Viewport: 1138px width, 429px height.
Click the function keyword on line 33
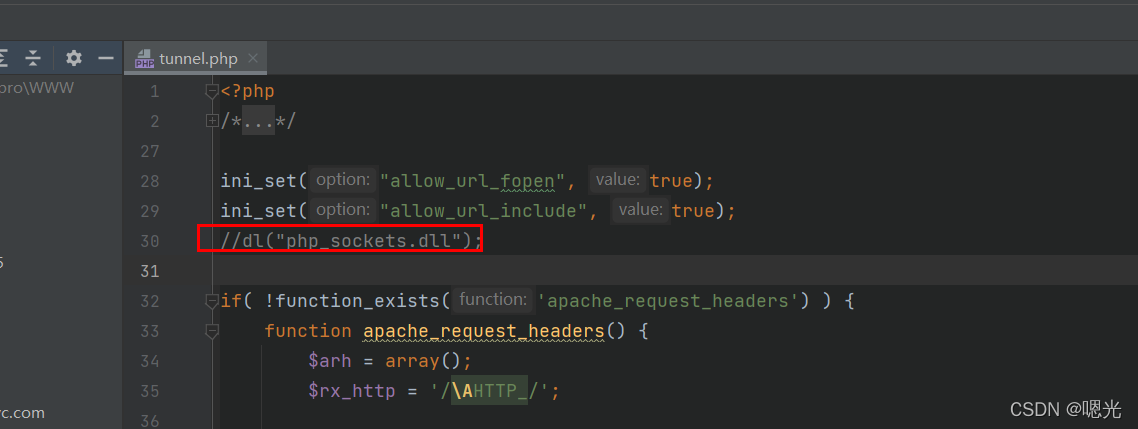point(308,331)
